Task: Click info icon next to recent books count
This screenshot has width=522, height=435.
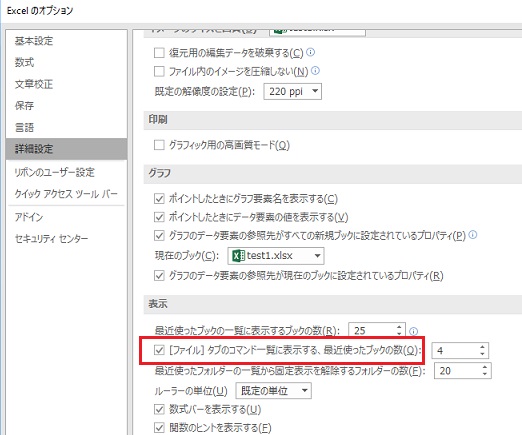Action: click(413, 331)
